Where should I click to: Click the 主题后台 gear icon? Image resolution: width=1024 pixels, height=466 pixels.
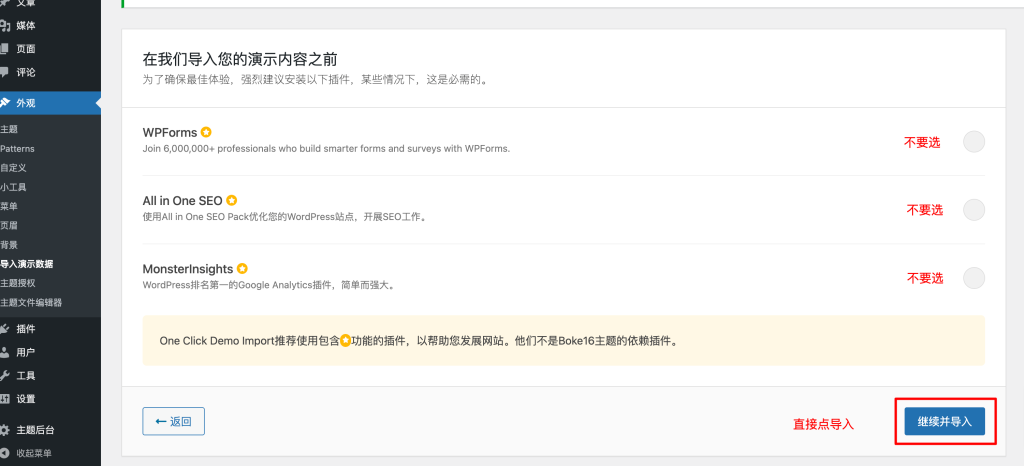coord(5,430)
